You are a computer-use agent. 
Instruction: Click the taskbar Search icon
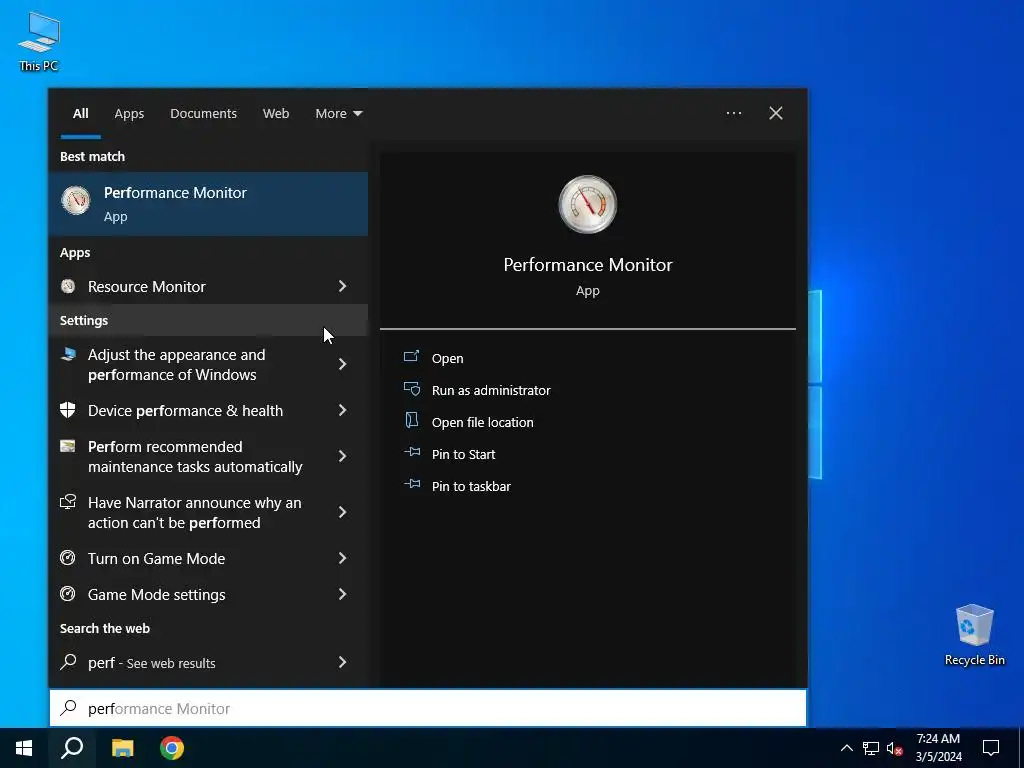tap(72, 748)
